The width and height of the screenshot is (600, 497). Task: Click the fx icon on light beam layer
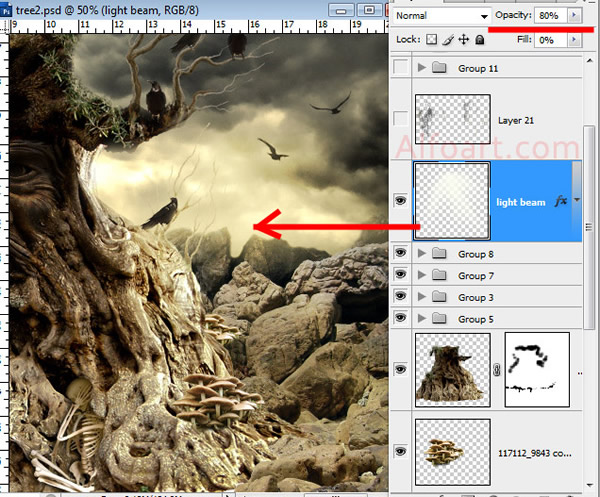(x=560, y=201)
